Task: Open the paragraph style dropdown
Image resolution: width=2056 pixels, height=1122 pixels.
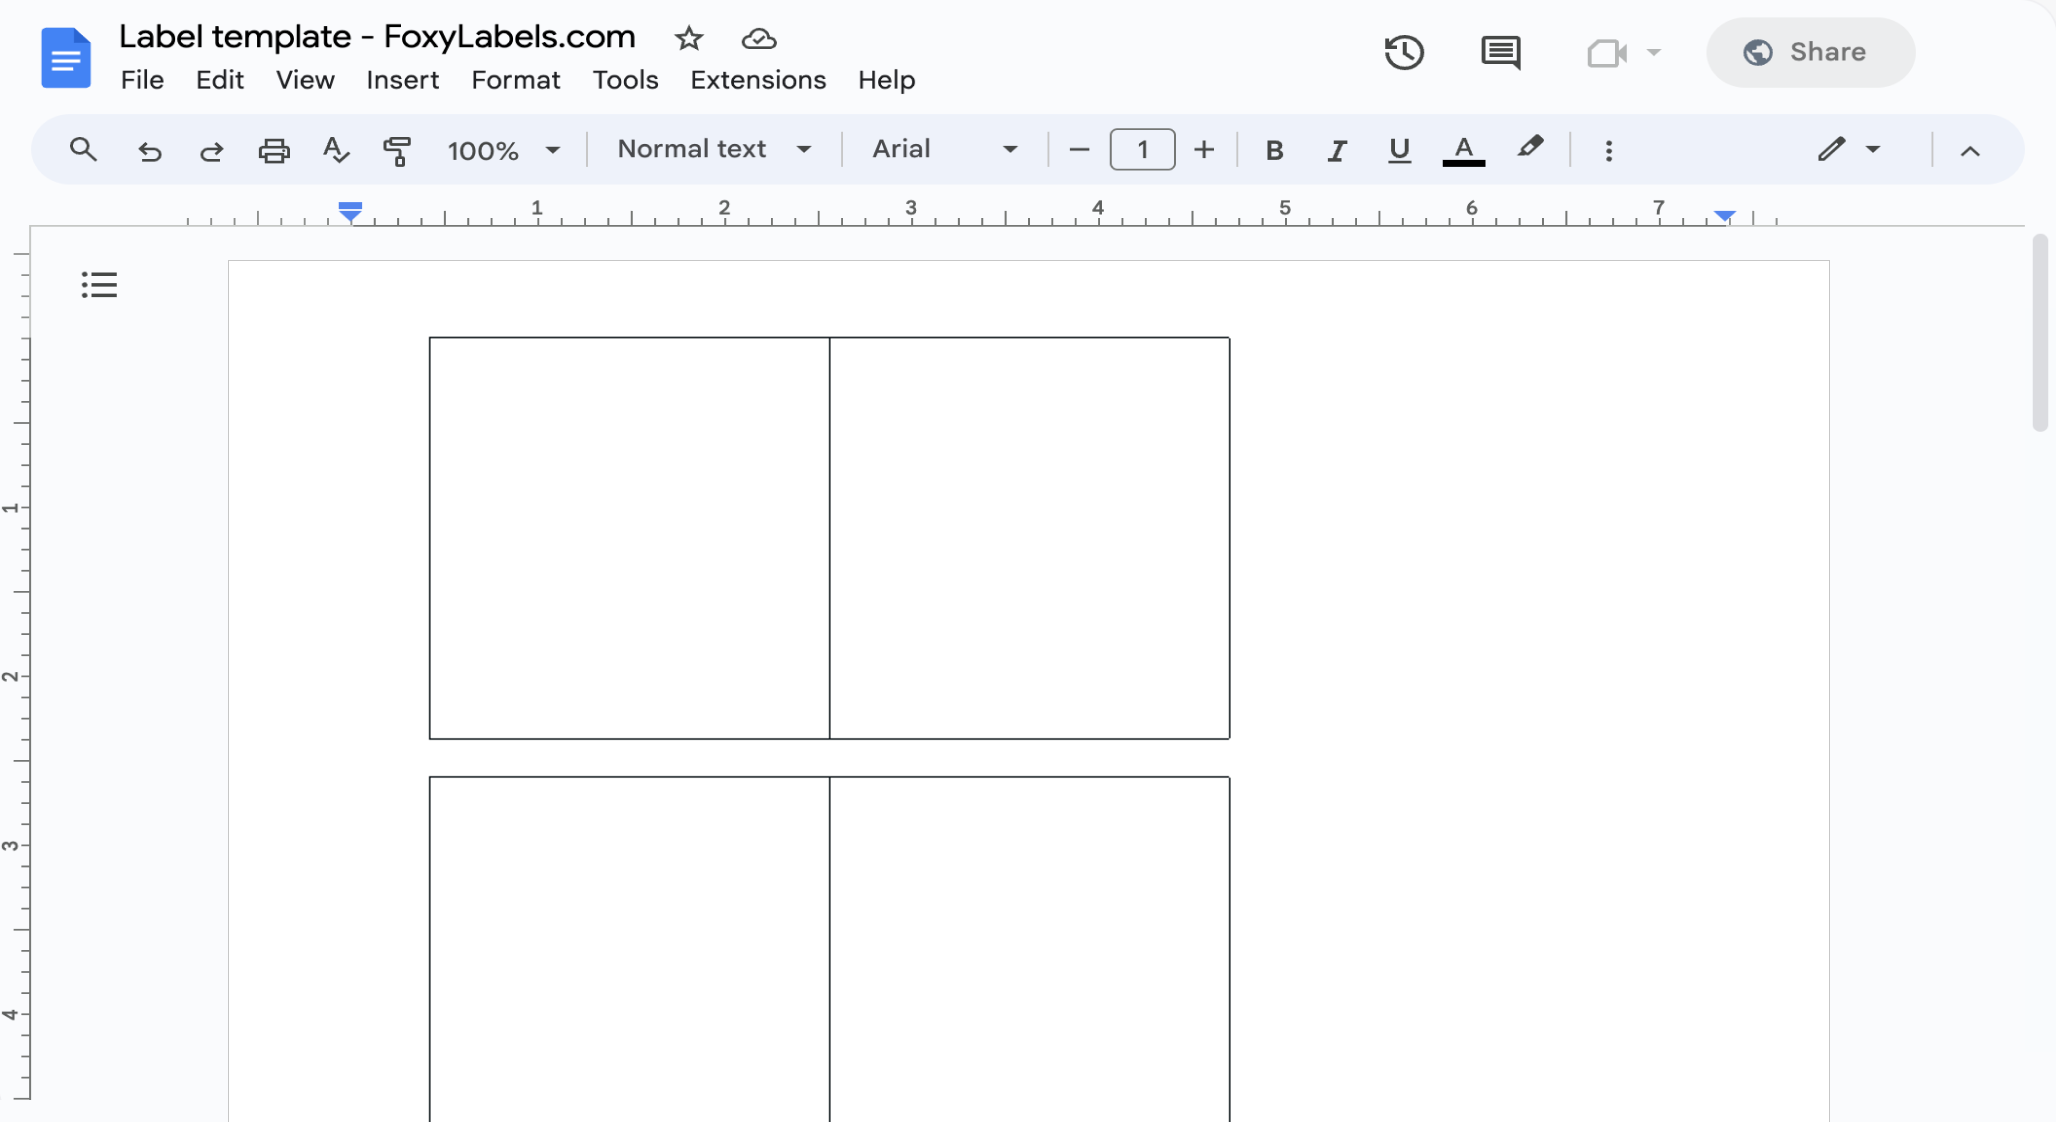Action: (x=711, y=149)
